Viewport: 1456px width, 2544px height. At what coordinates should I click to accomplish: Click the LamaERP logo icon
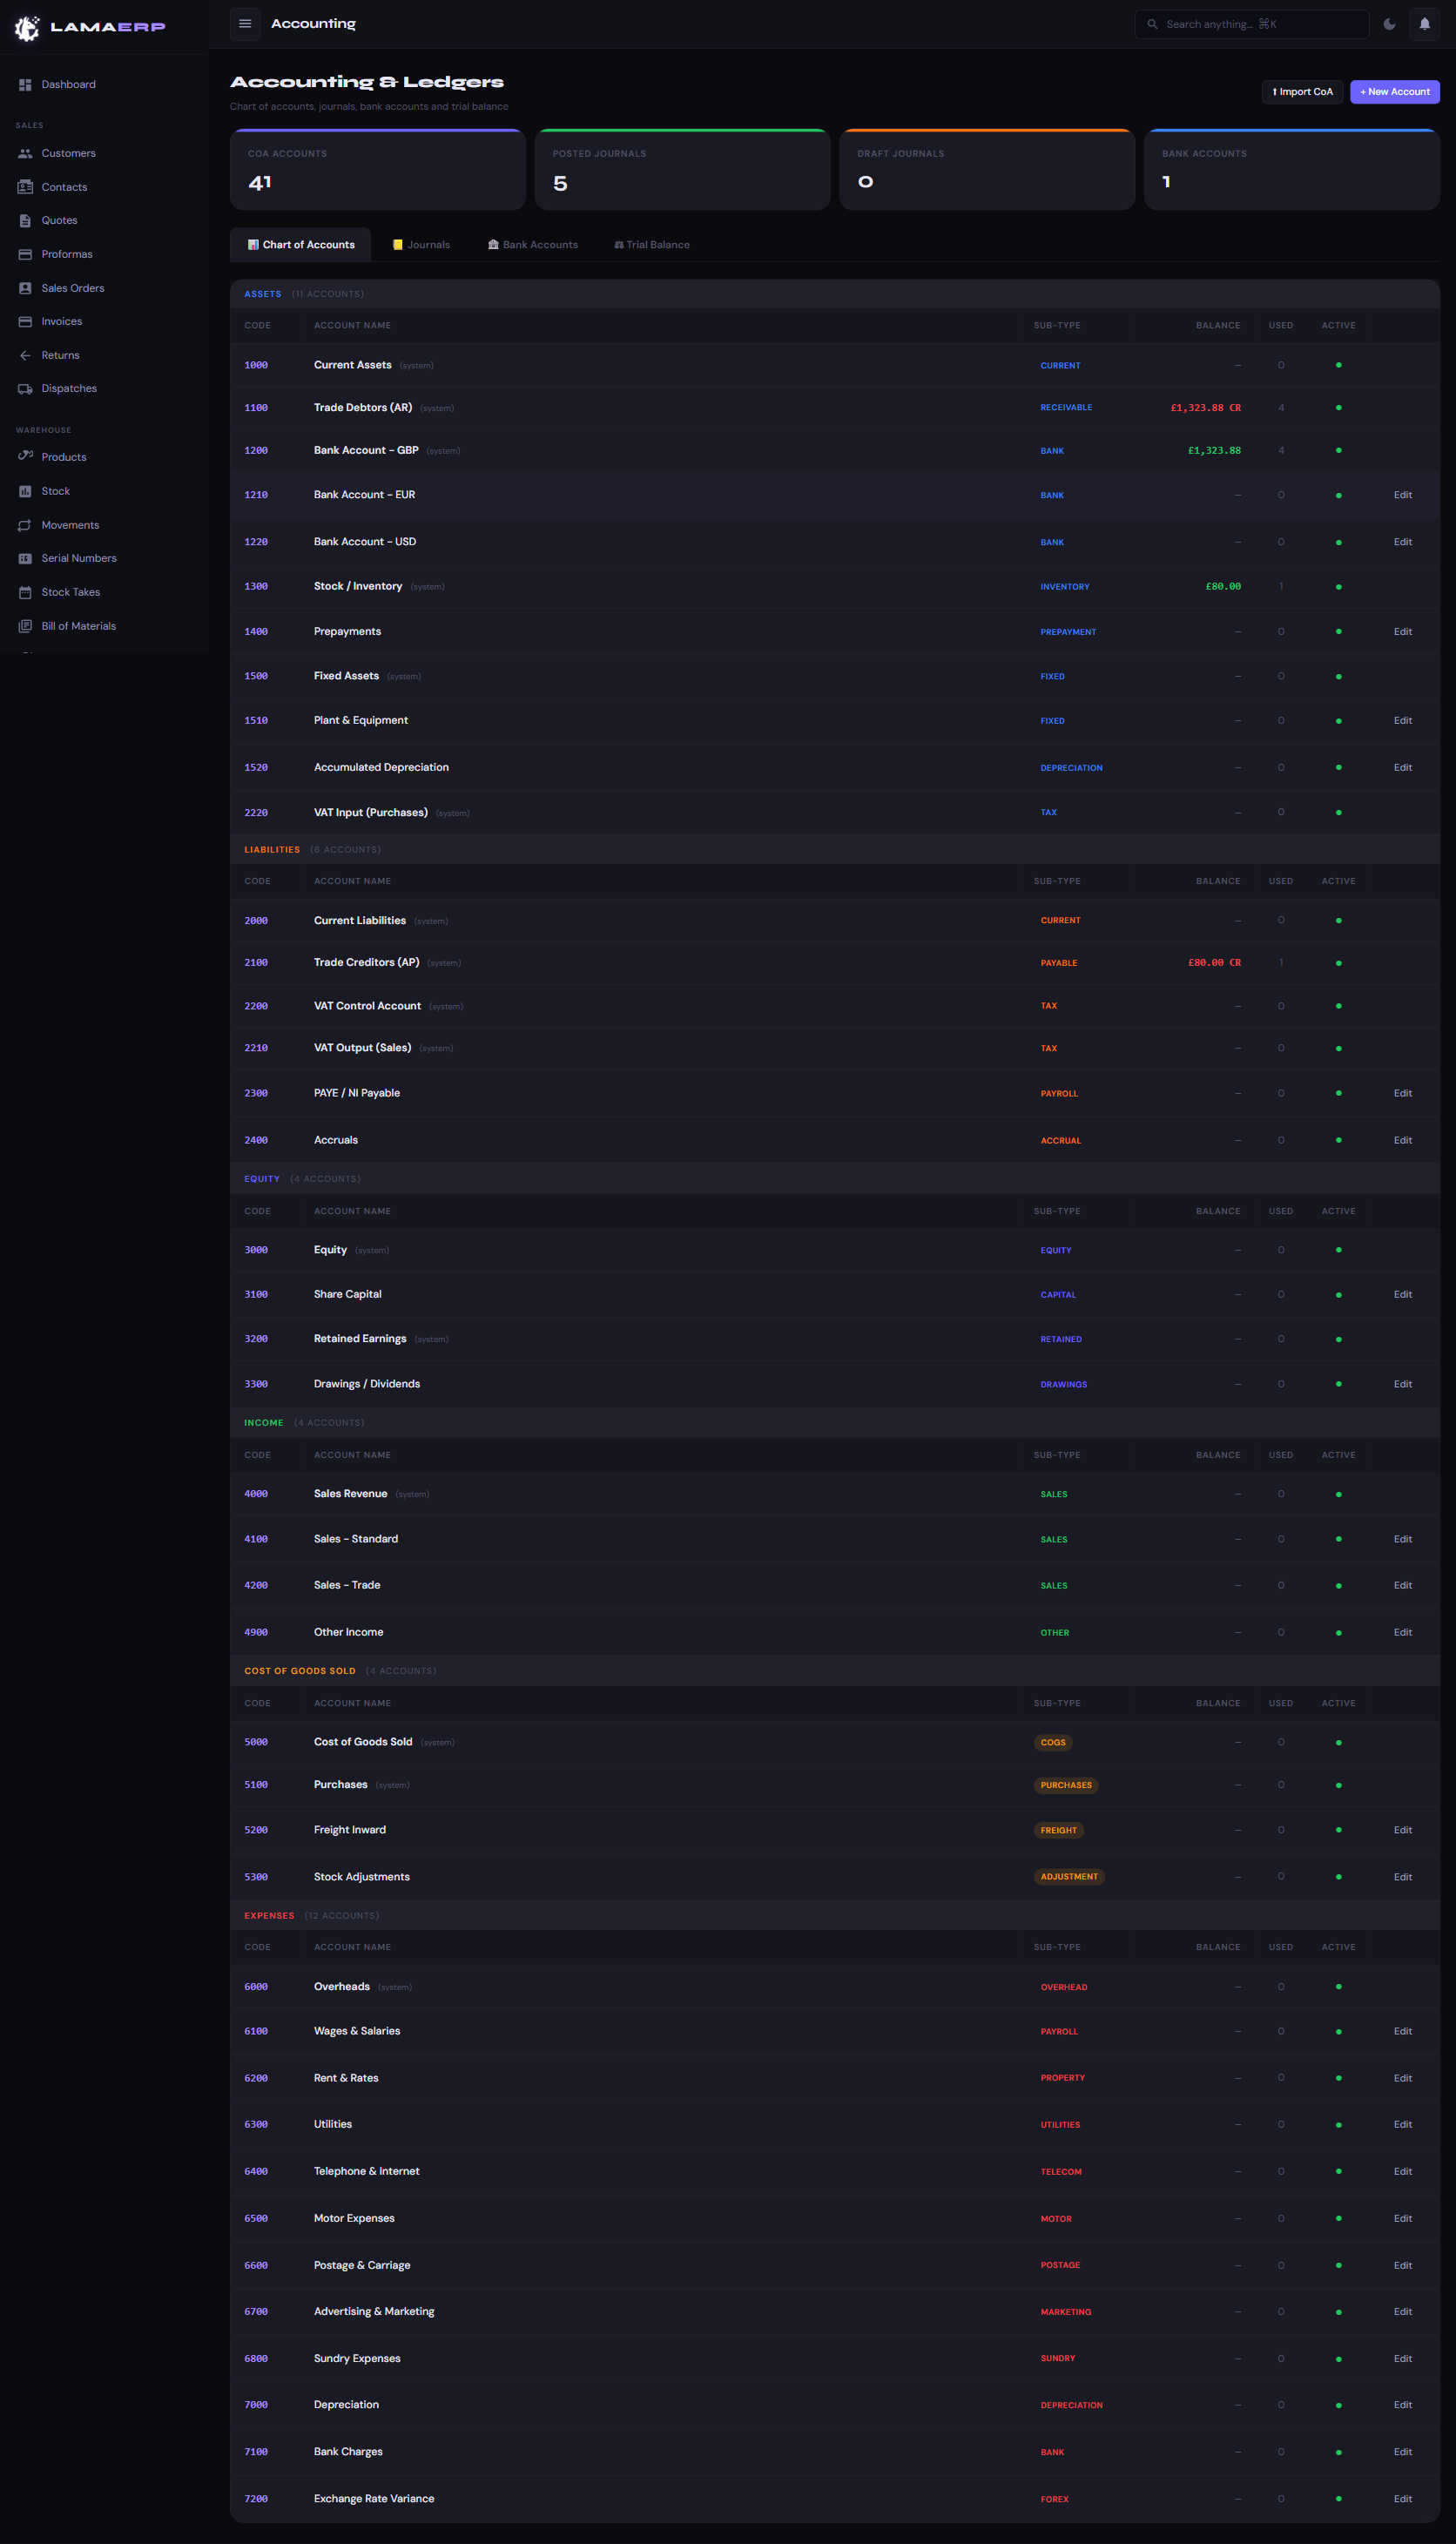pyautogui.click(x=27, y=28)
